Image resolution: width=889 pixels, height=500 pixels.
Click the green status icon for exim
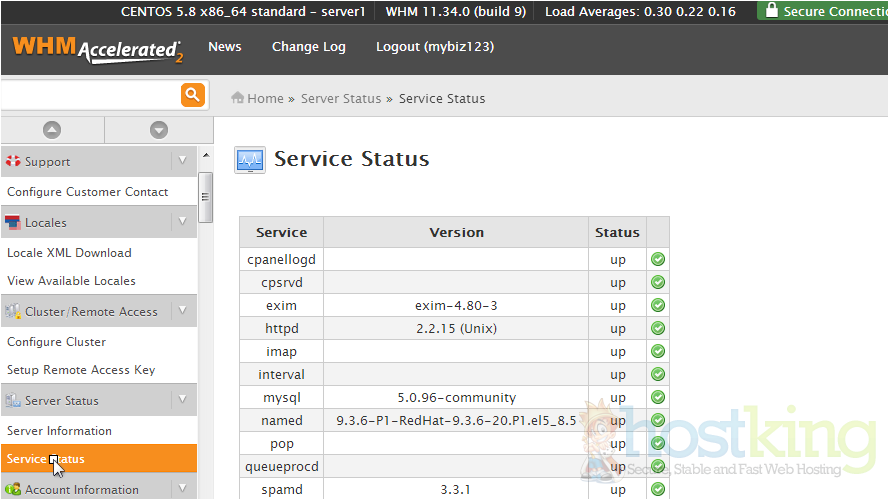pyautogui.click(x=658, y=305)
